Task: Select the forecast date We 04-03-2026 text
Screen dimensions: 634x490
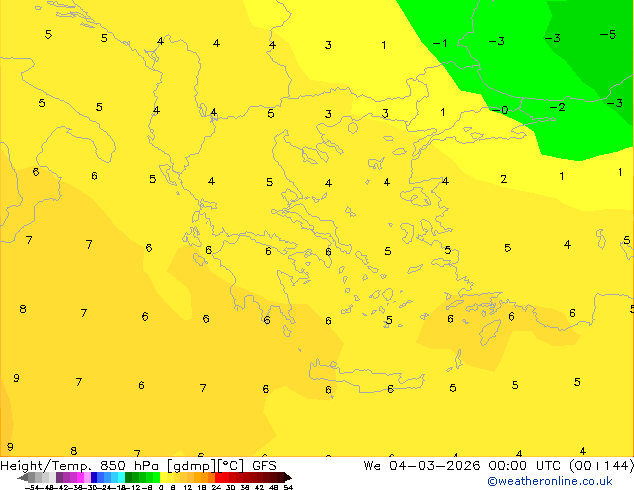Action: click(422, 466)
